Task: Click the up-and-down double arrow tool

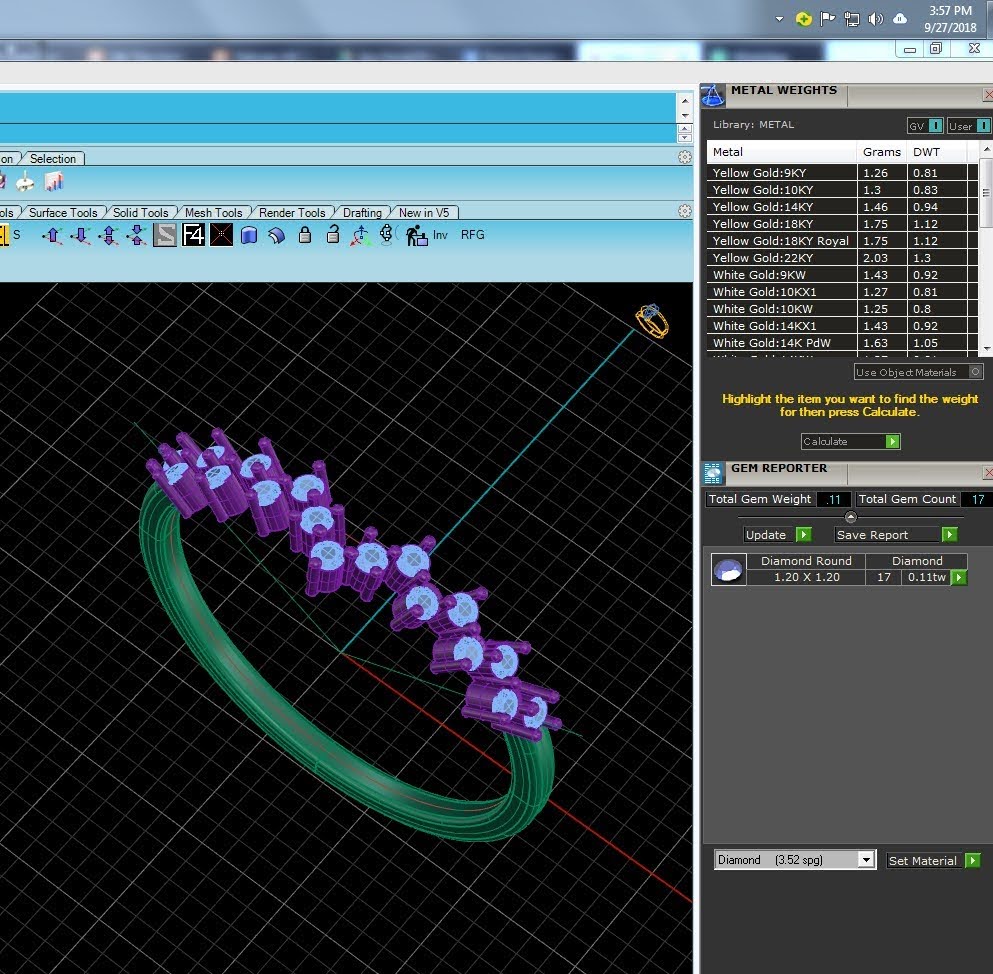Action: point(108,236)
